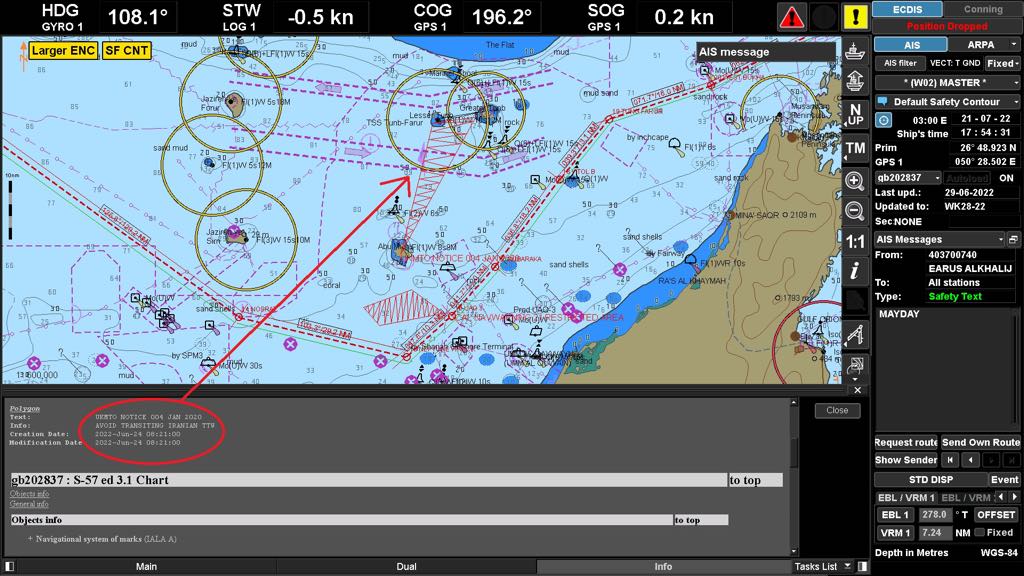
Task: Select the divider measurement tool
Action: pyautogui.click(x=855, y=335)
